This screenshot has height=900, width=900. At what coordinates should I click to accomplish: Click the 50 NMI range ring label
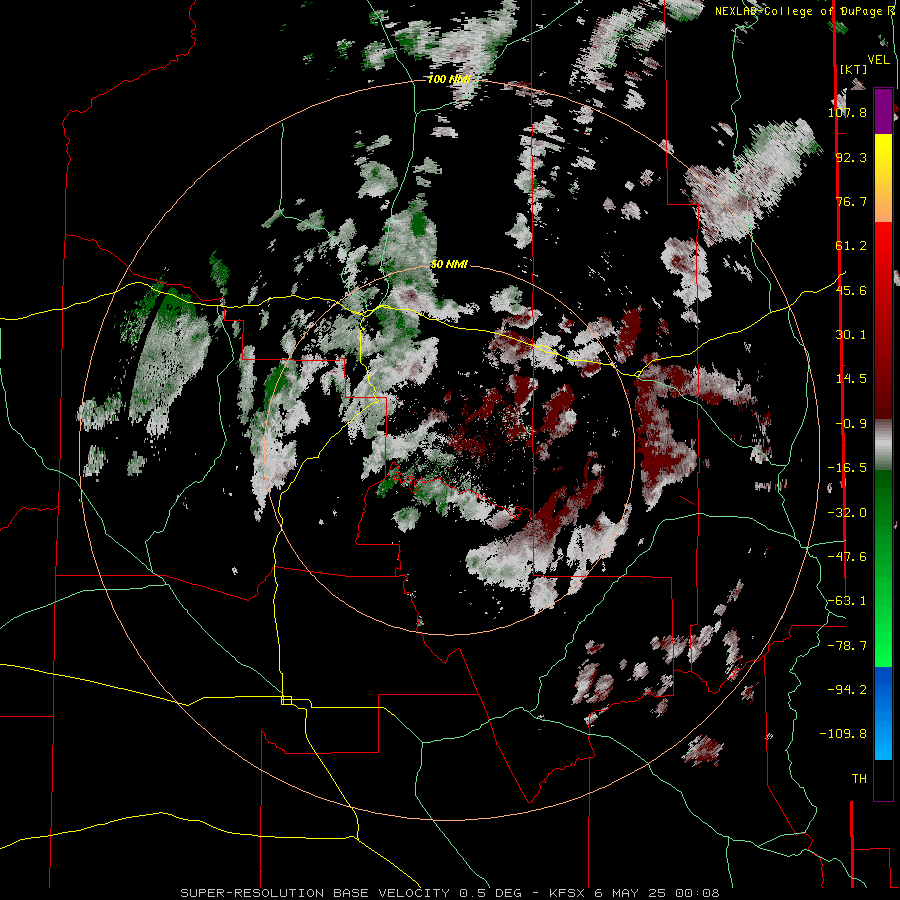point(449,265)
